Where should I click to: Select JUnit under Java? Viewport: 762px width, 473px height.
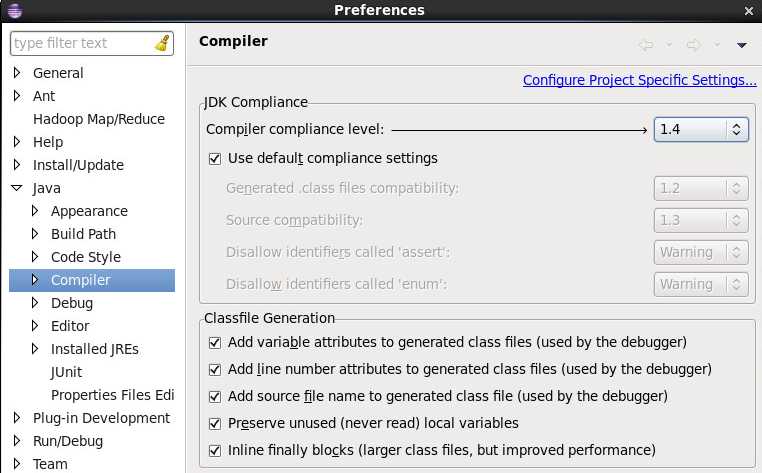[66, 372]
